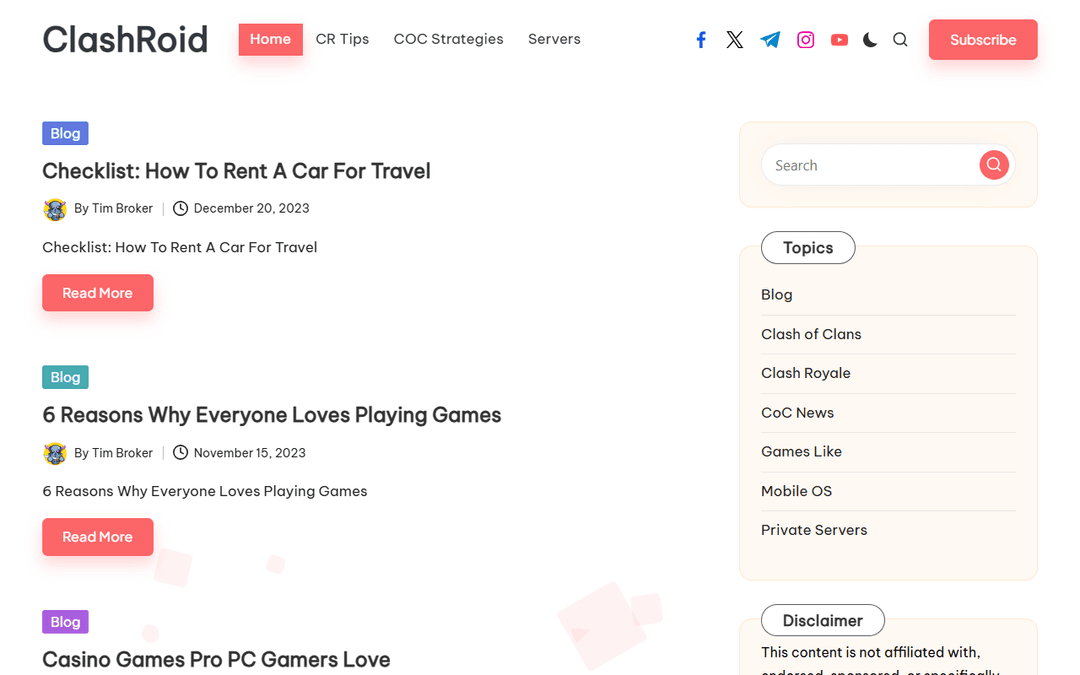Click Tim Broker avatar on 6 Reasons post
1080x675 pixels.
(55, 453)
